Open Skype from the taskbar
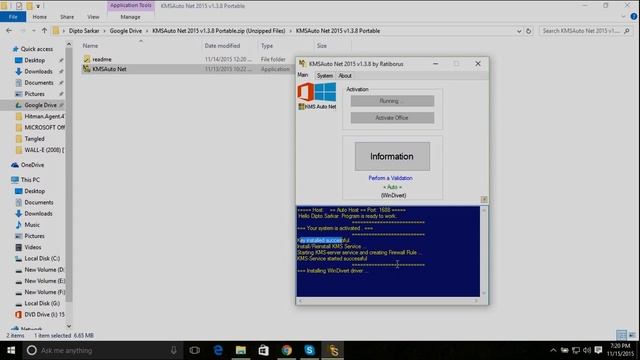 (309, 350)
